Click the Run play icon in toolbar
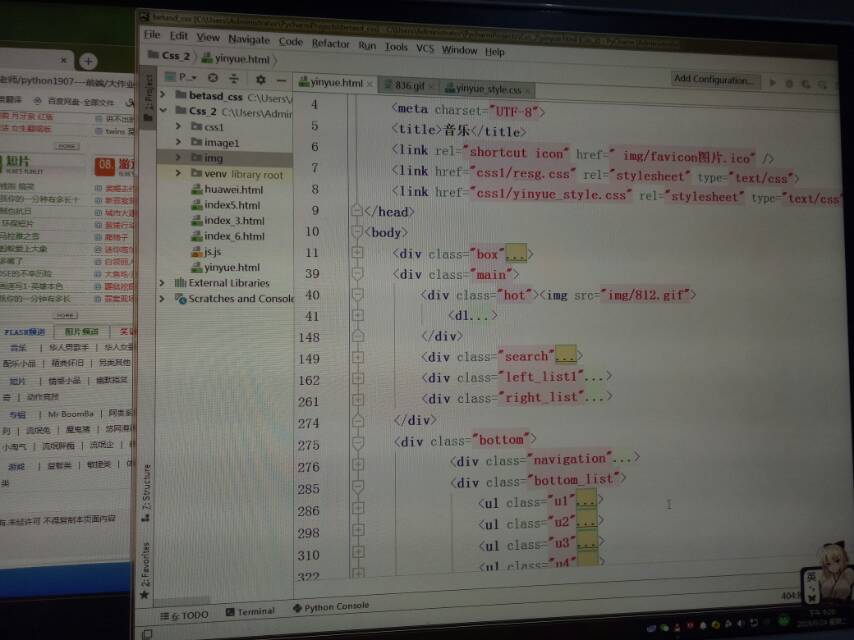Image resolution: width=854 pixels, height=640 pixels. pos(772,83)
